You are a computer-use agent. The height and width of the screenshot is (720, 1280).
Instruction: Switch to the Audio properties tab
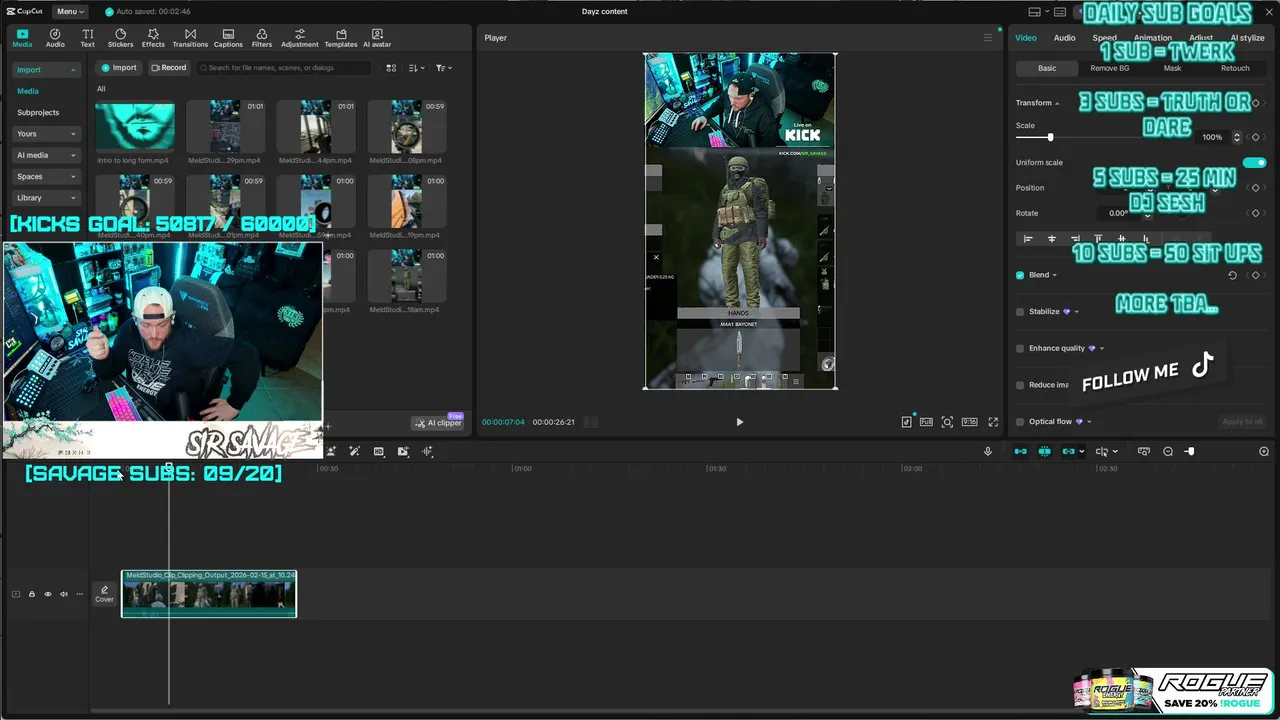[1064, 38]
